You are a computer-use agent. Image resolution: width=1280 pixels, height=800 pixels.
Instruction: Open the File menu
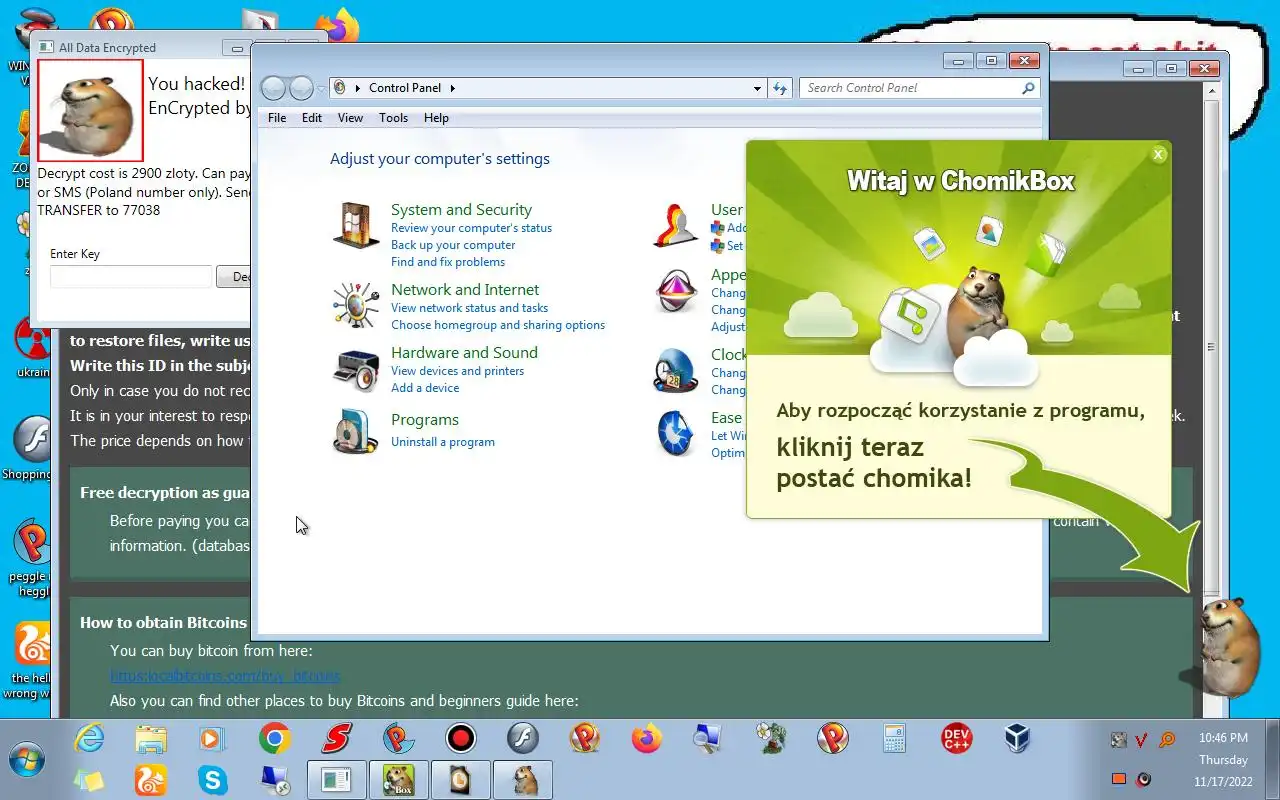point(277,118)
